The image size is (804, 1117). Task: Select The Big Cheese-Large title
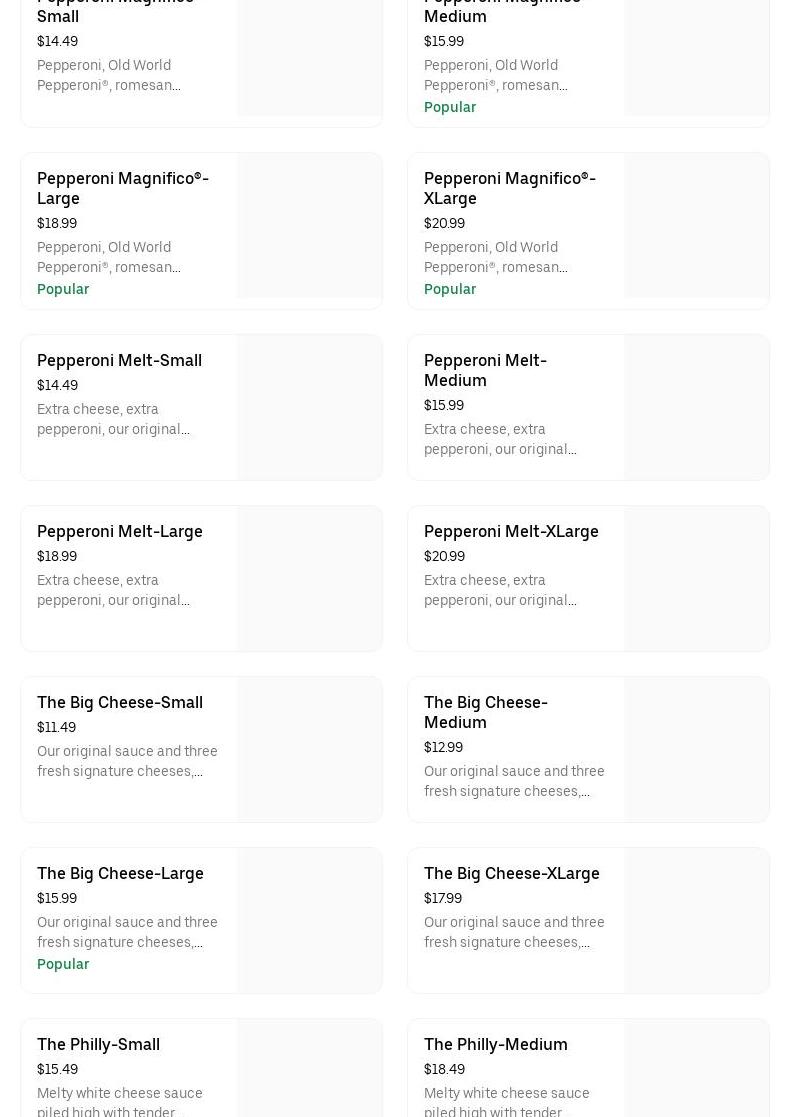[x=120, y=873]
